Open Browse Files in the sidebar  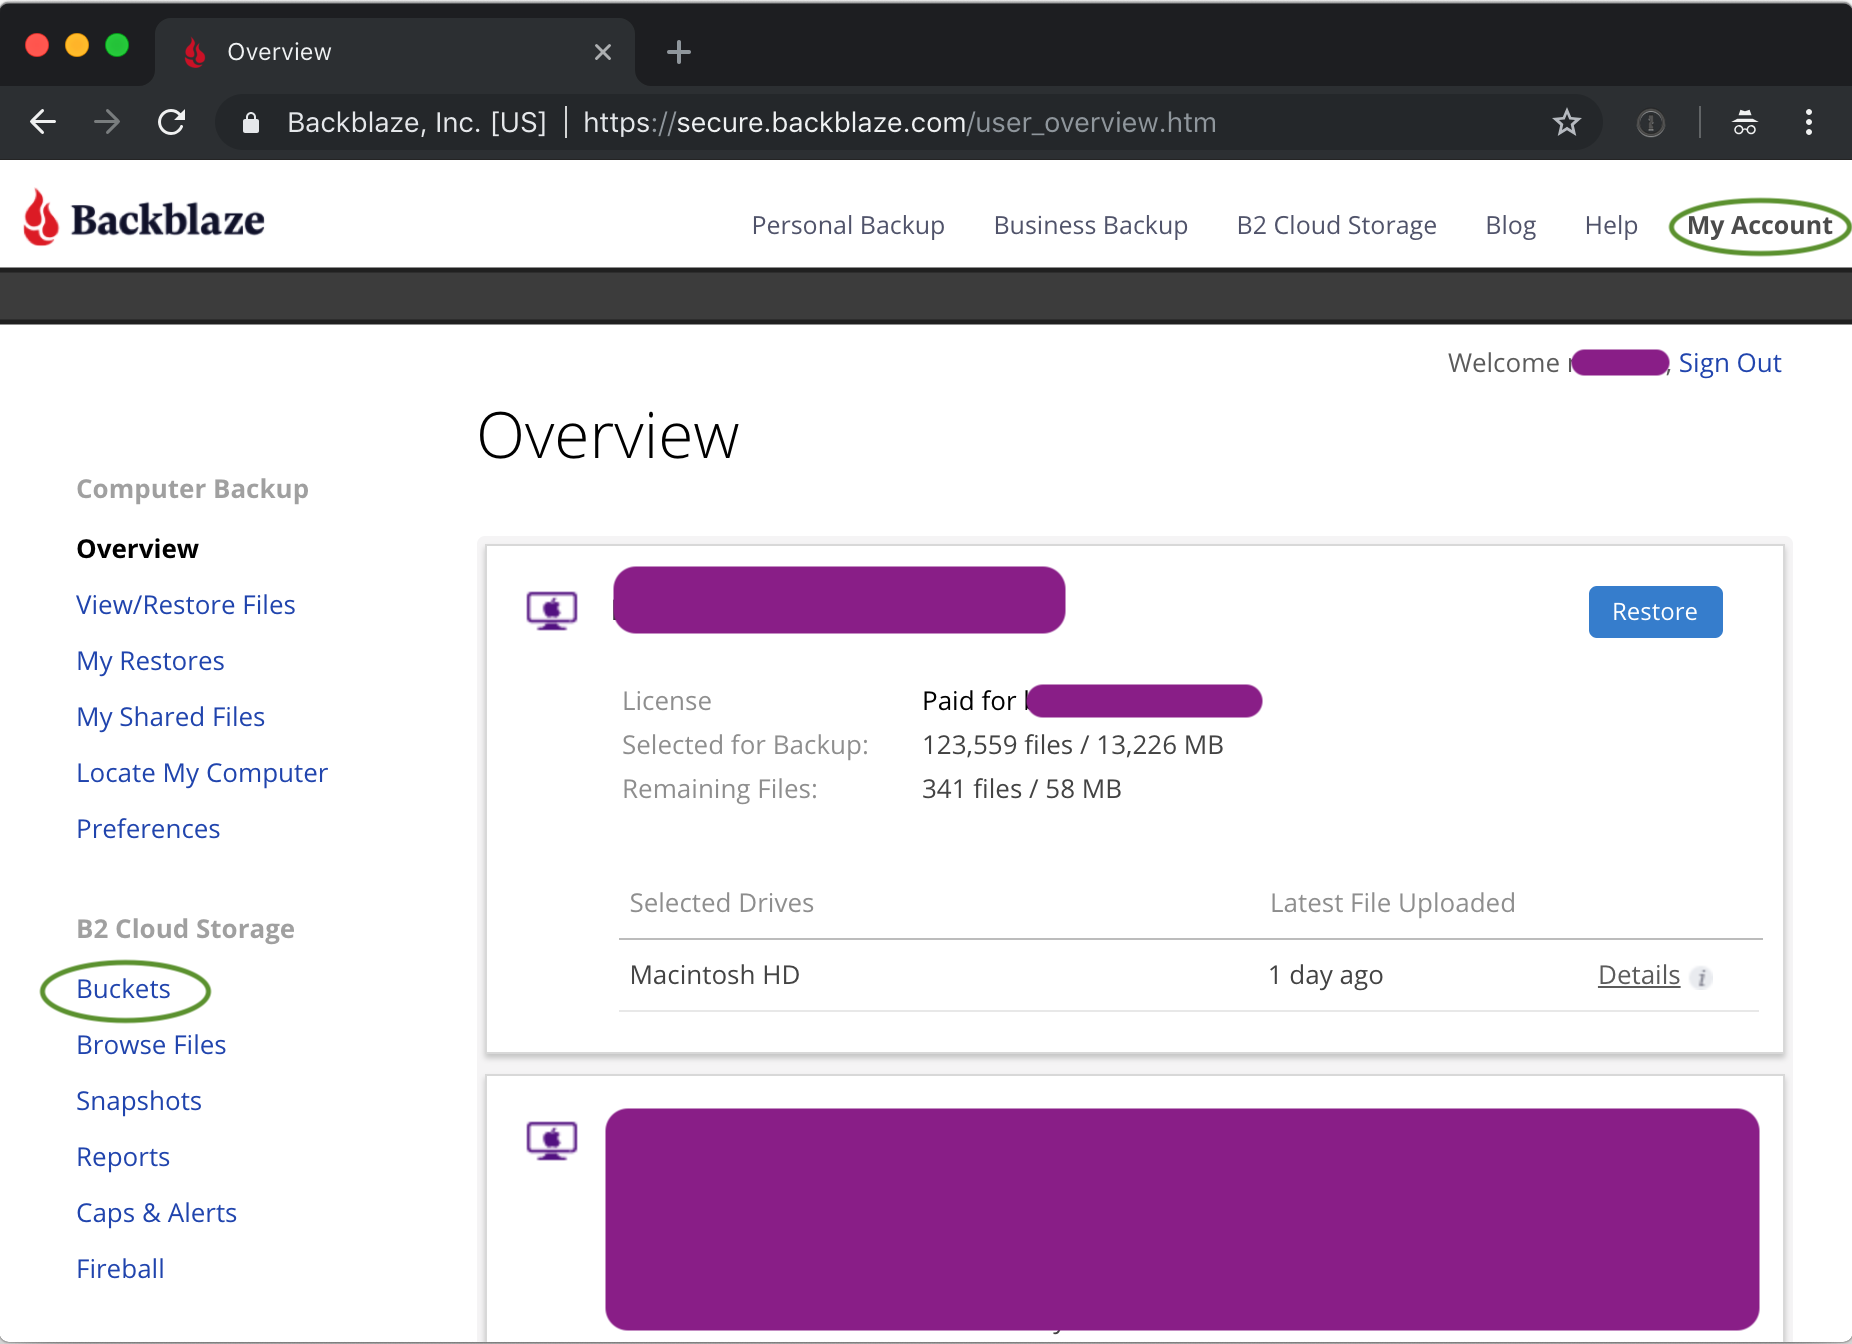(152, 1044)
